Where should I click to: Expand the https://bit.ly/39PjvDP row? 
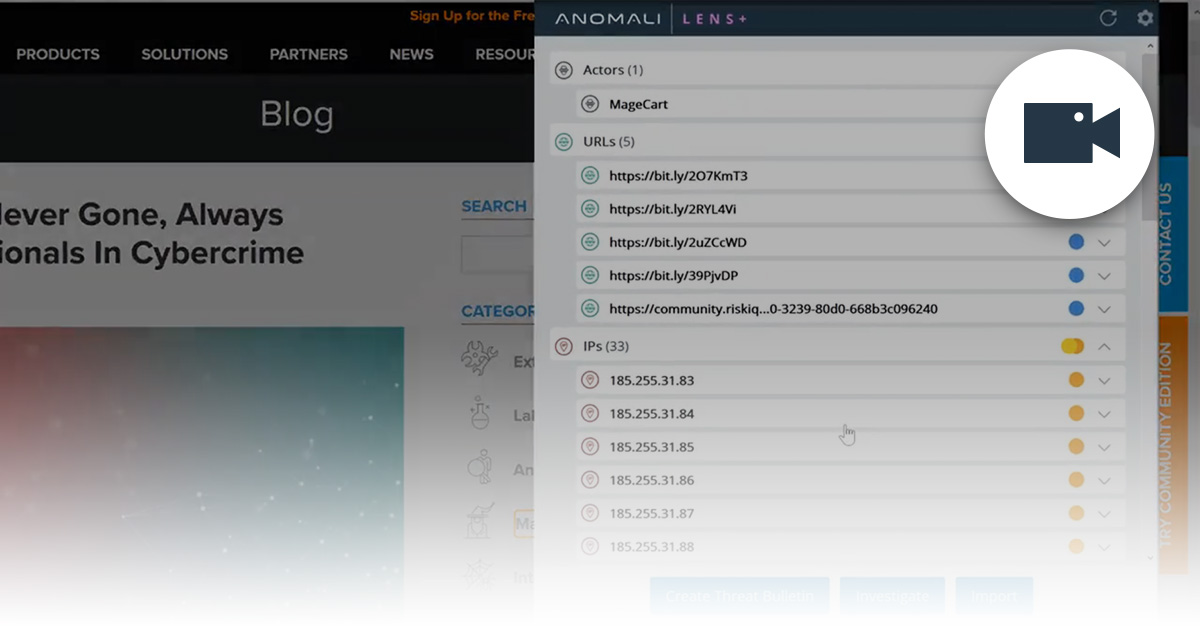(1105, 275)
